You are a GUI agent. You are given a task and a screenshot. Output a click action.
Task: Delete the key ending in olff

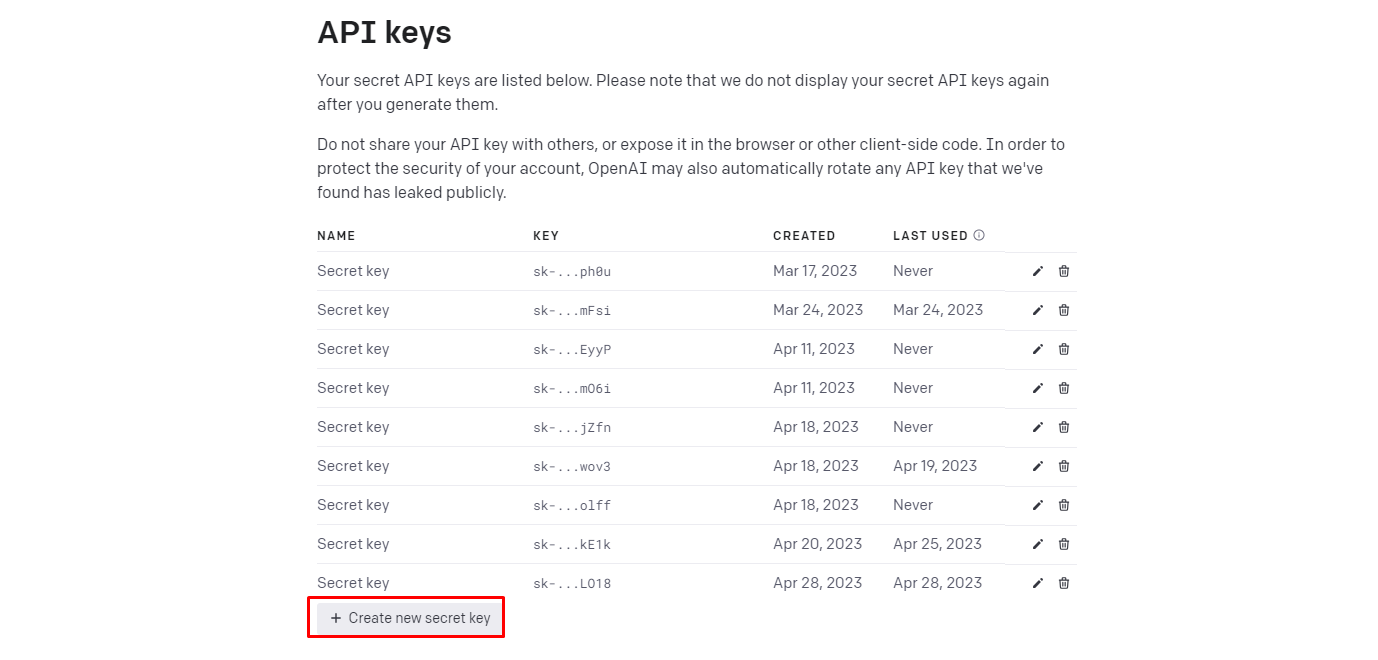(x=1064, y=505)
